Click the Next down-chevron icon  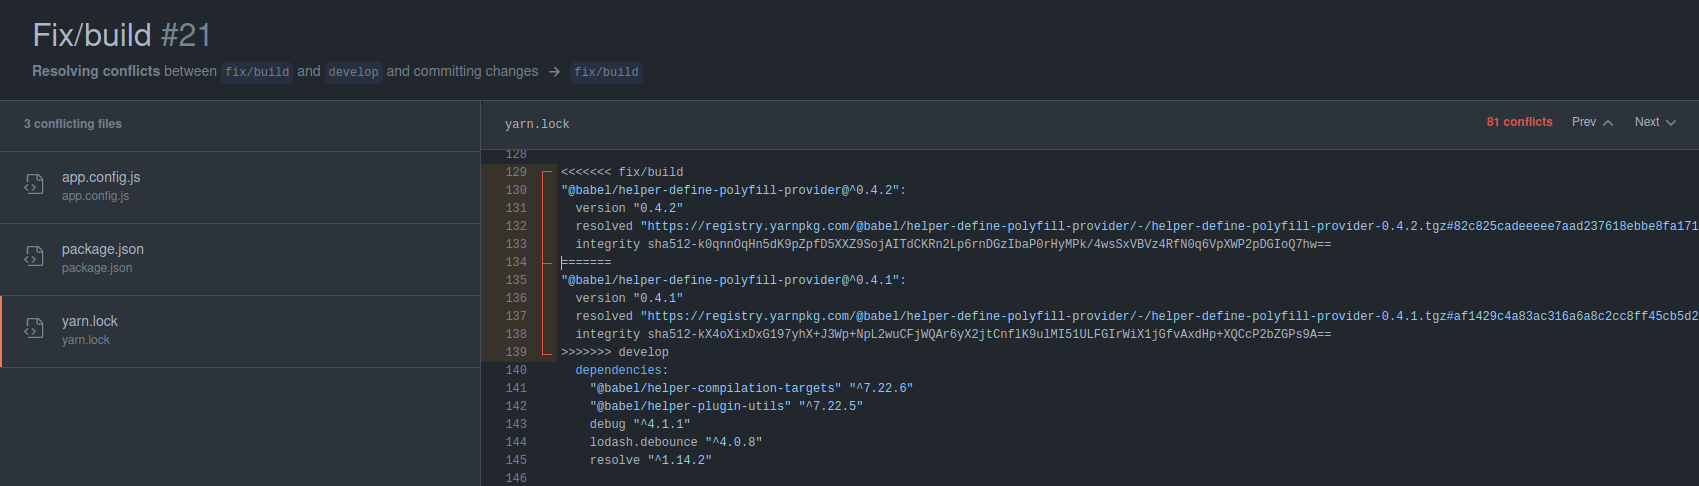coord(1670,123)
